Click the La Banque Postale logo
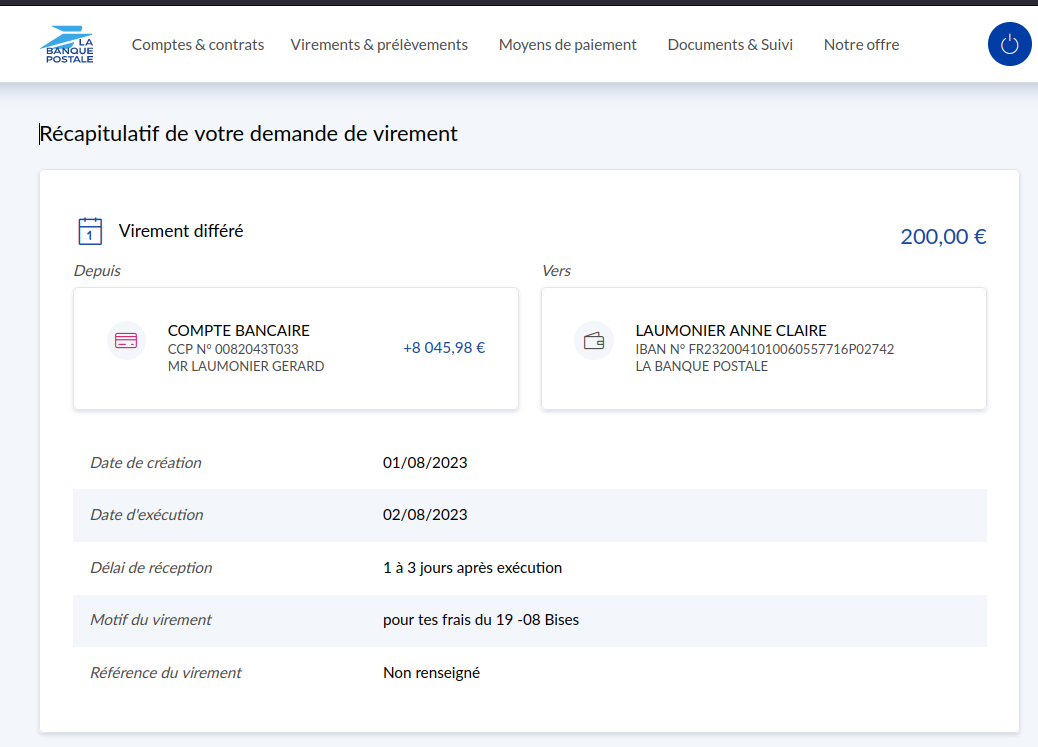Screen dimensions: 1038x747 (x=67, y=45)
